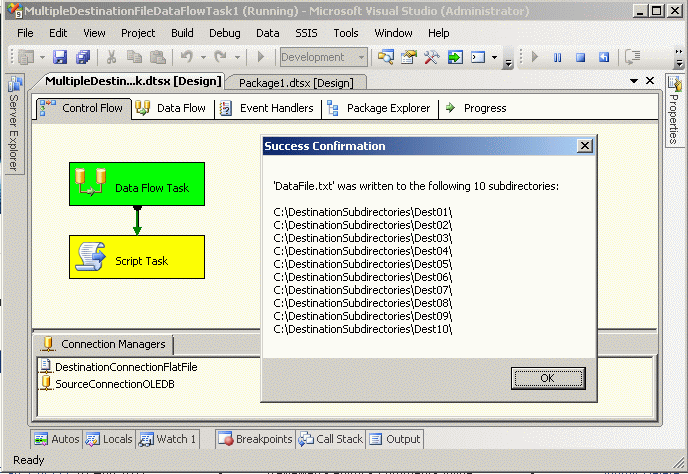
Task: Click the Copy toolbar icon
Action: [x=134, y=57]
